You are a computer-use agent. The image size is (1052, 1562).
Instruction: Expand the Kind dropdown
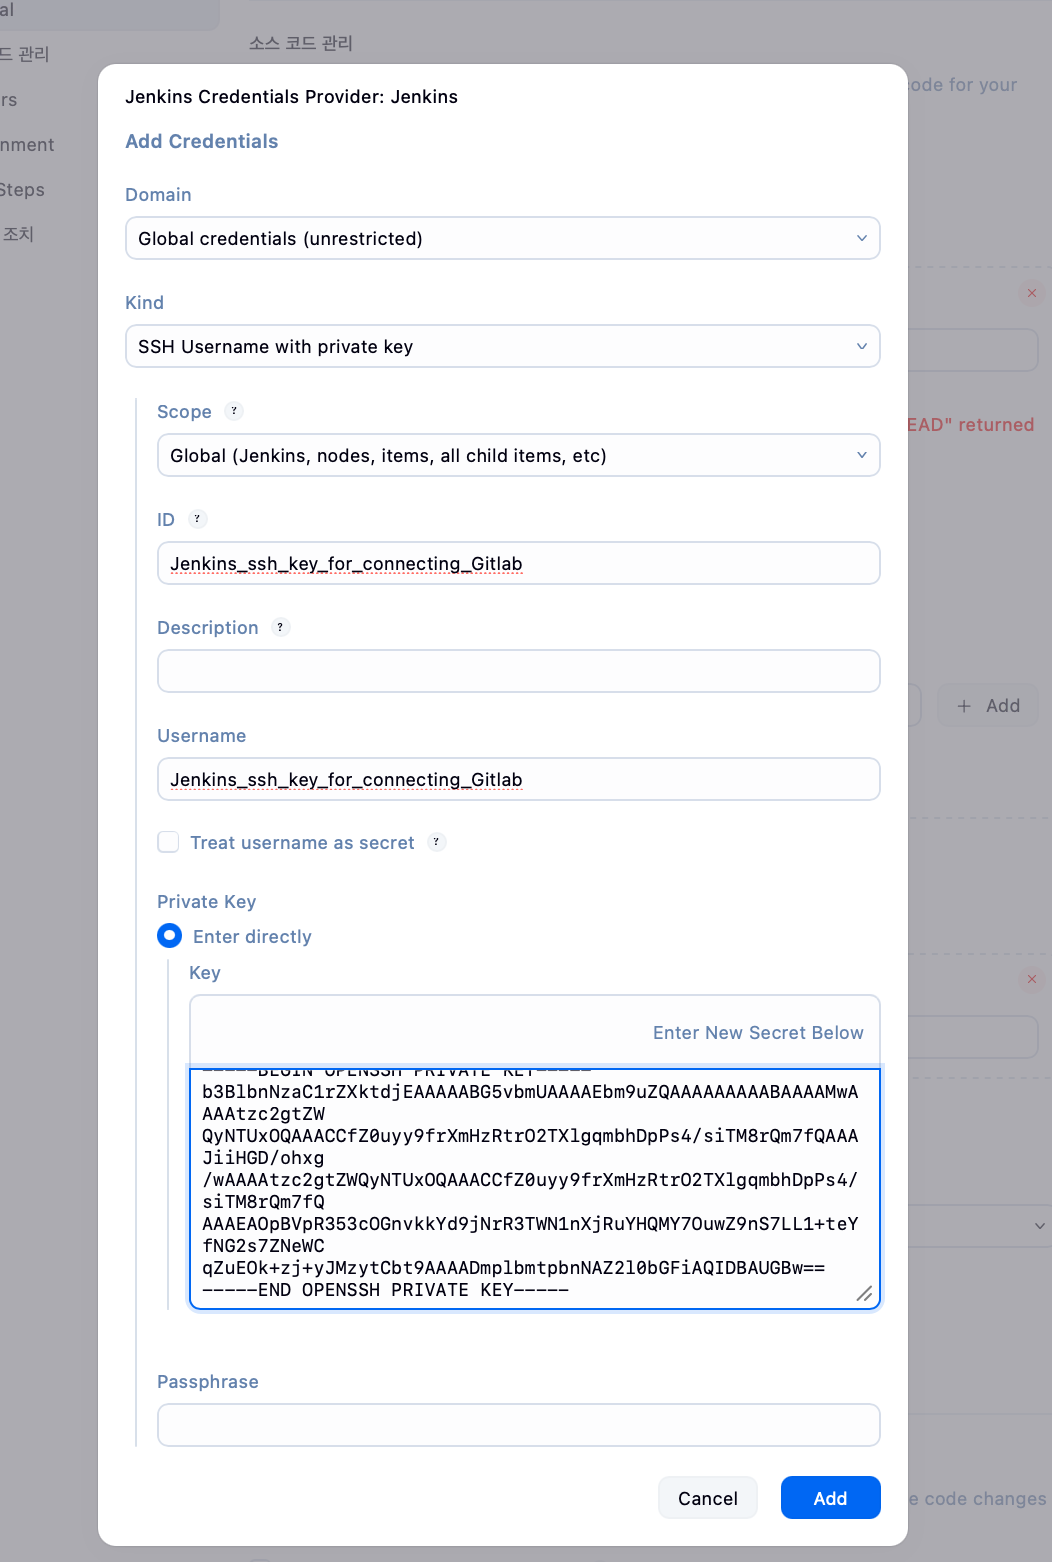[x=502, y=346]
